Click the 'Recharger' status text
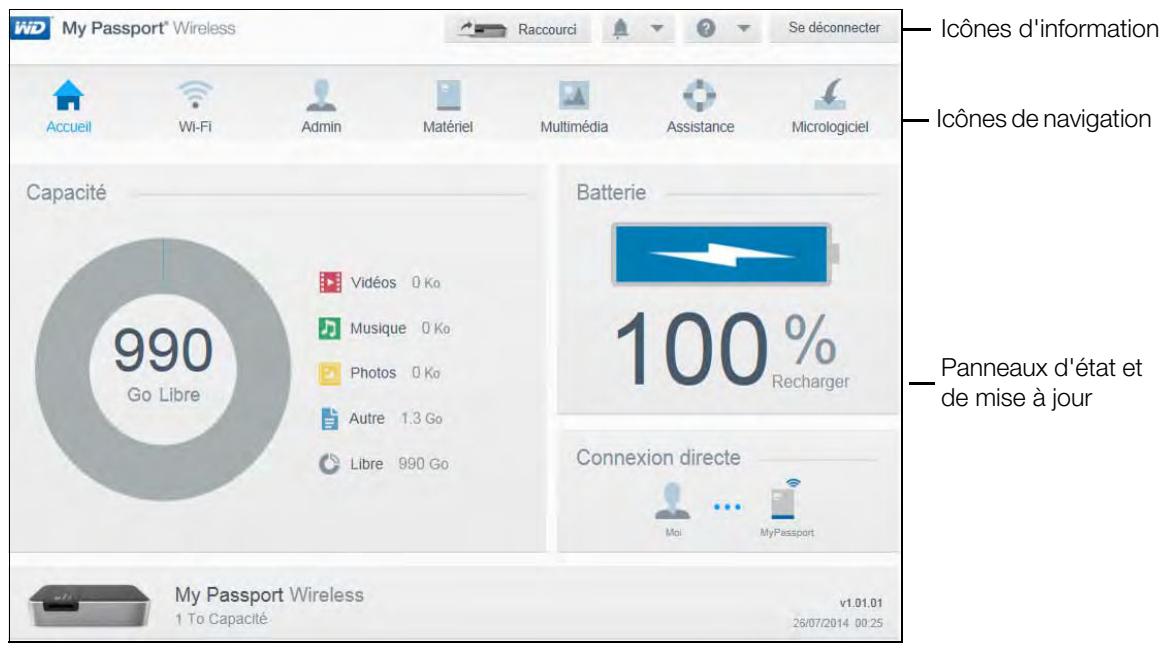 point(810,382)
